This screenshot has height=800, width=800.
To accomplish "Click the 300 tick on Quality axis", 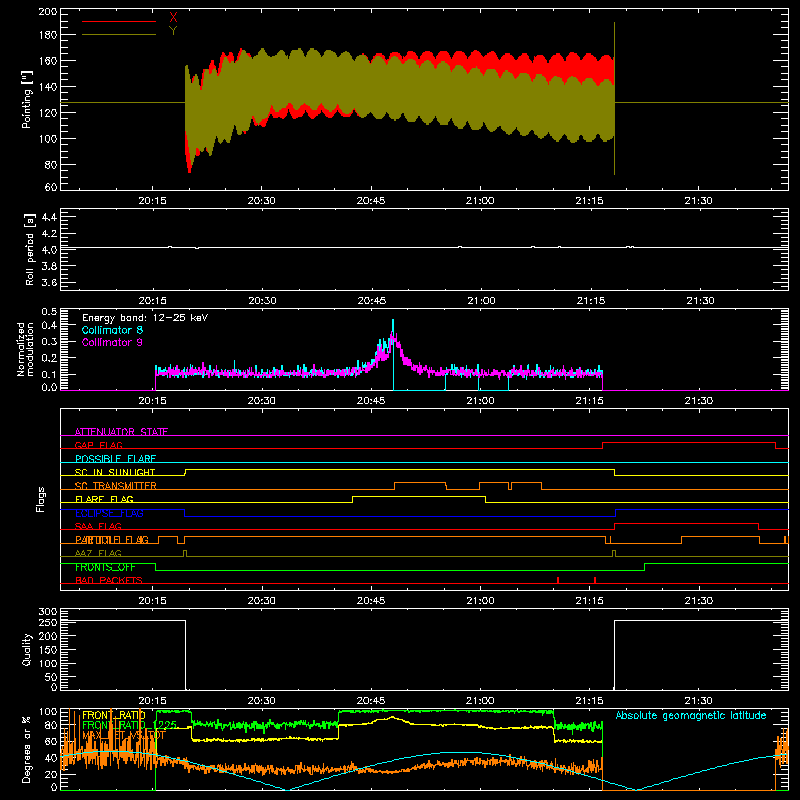I will click(x=47, y=611).
